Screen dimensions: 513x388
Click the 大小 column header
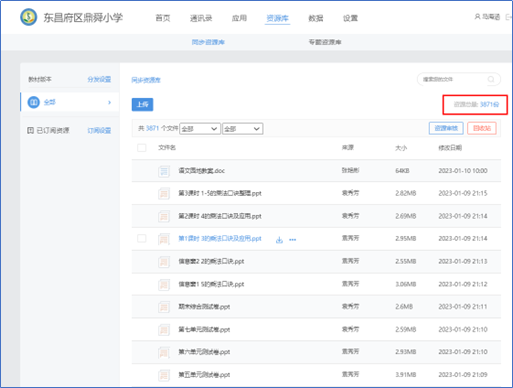click(x=401, y=148)
